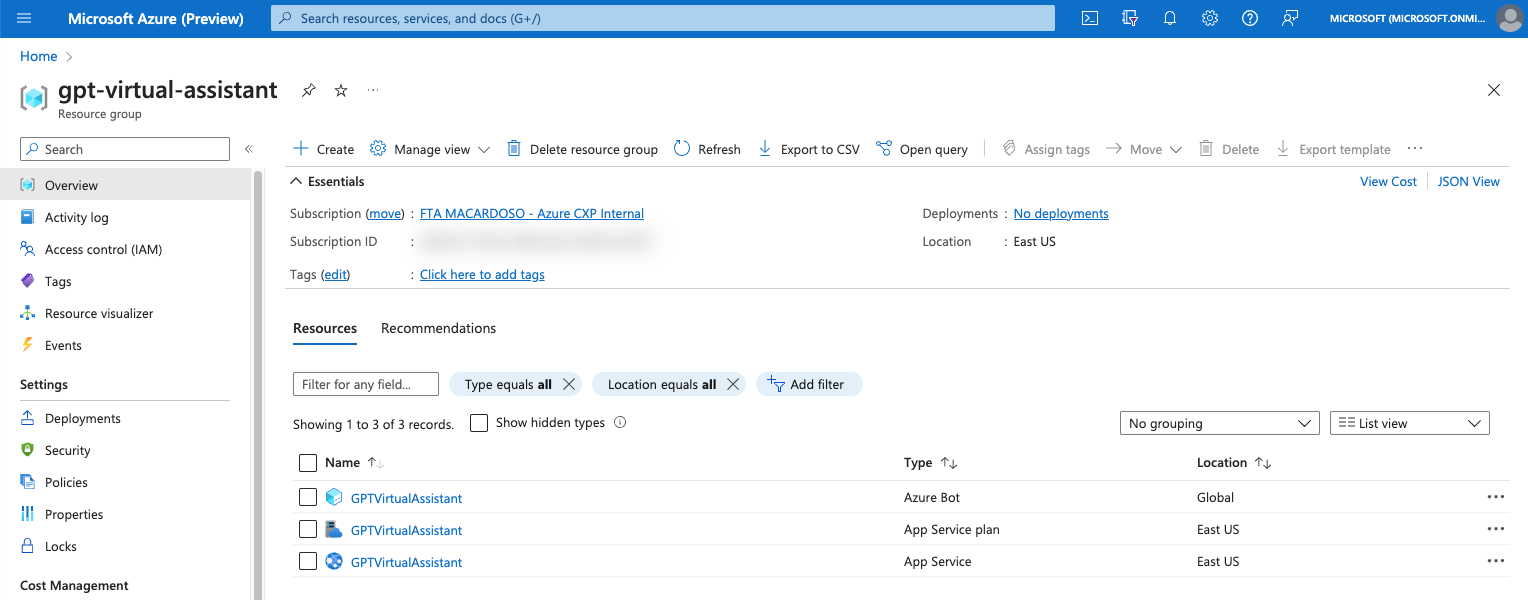Select the Resources tab
Screen dimensions: 1528x600
click(x=325, y=328)
